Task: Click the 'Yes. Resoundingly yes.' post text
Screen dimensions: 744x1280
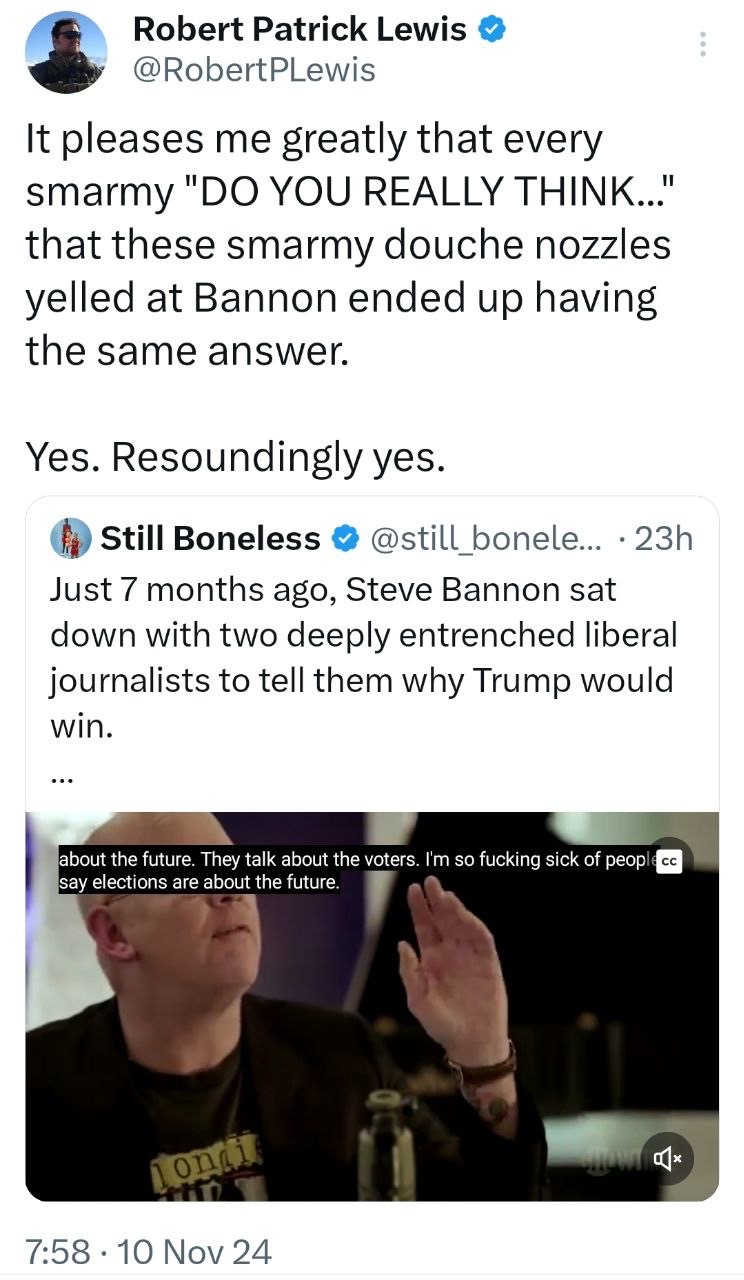Action: pyautogui.click(x=233, y=455)
